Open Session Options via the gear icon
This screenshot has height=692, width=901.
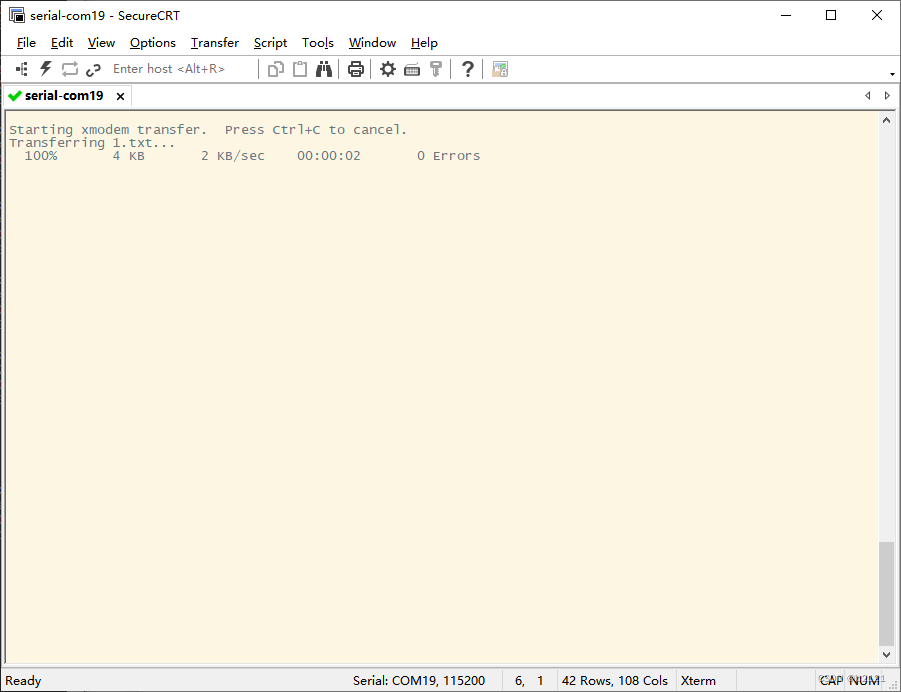coord(388,68)
